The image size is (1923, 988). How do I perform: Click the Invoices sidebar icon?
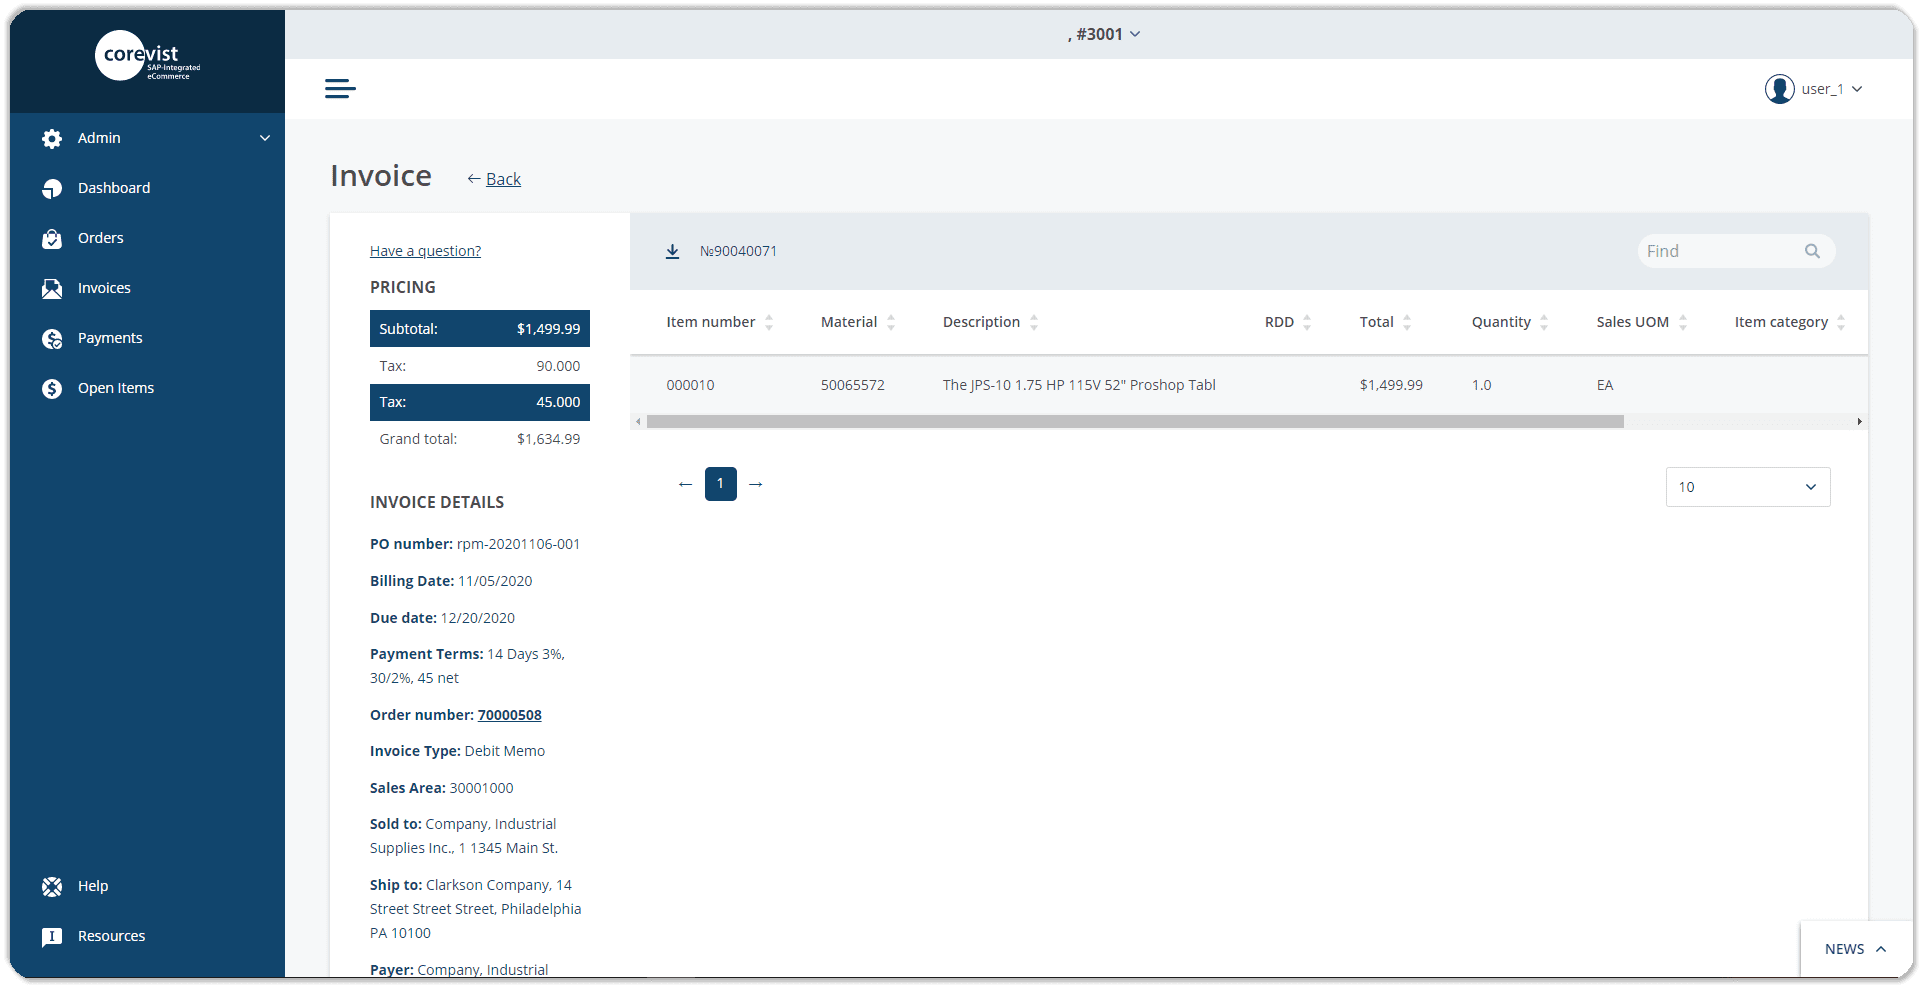pos(52,288)
